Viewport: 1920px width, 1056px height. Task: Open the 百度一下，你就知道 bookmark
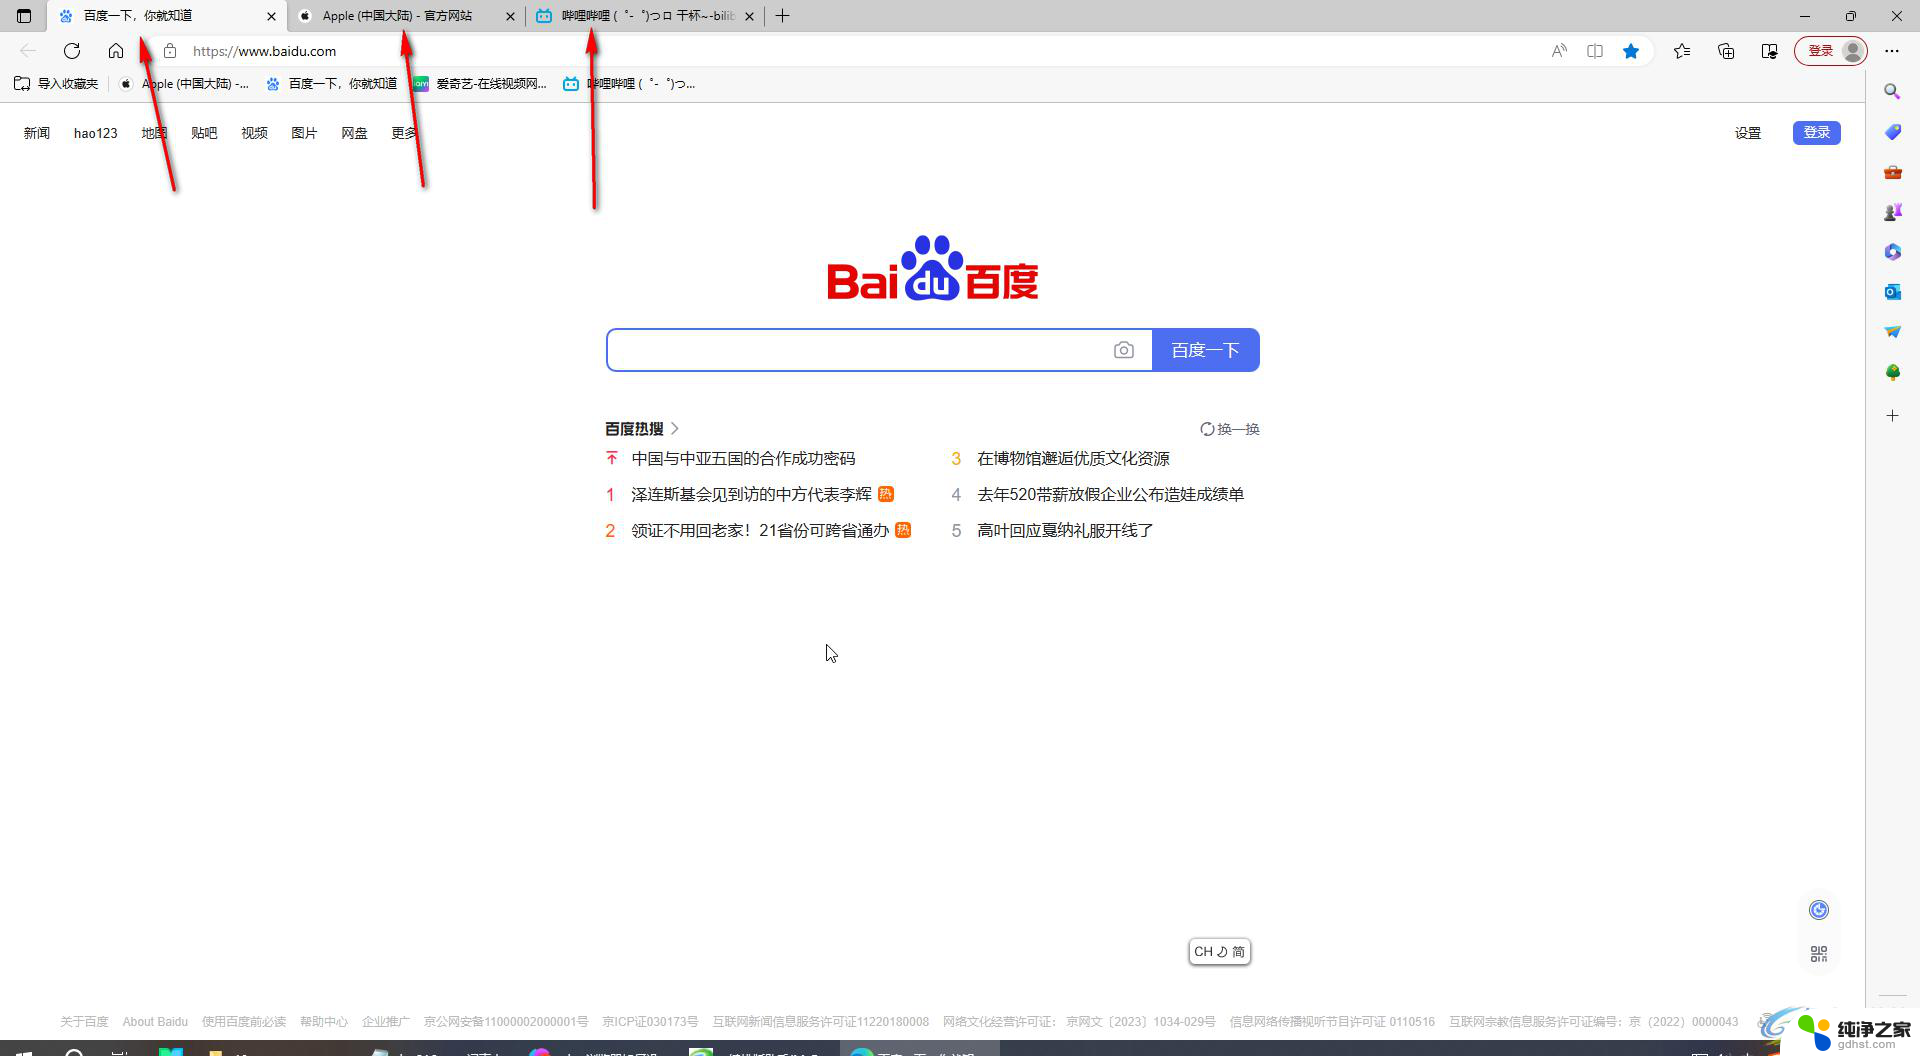tap(332, 84)
